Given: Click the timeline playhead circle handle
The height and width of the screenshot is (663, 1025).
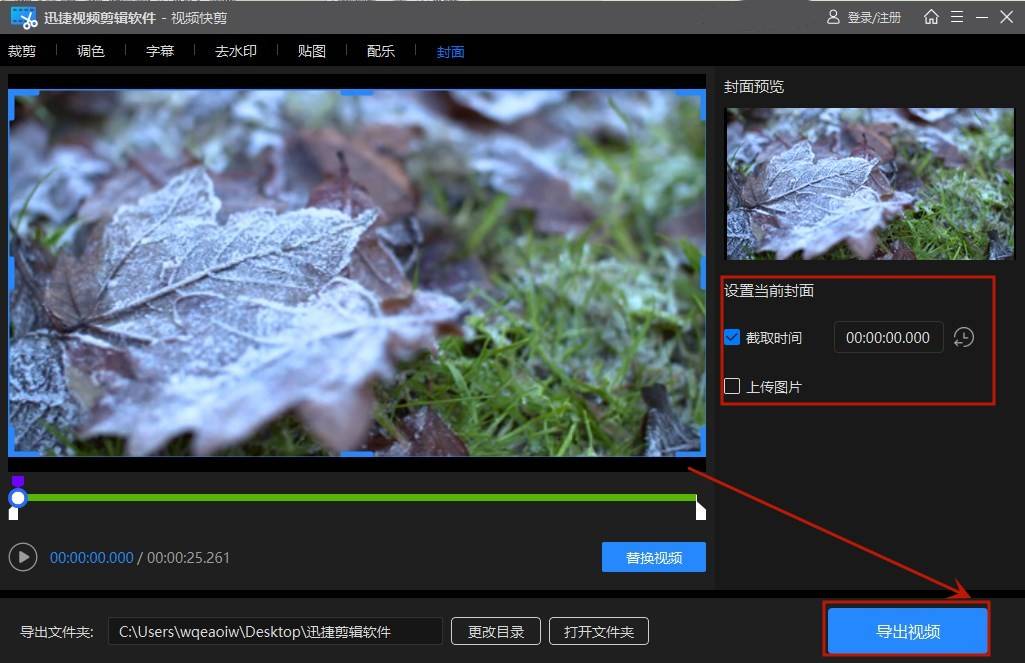Looking at the screenshot, I should tap(18, 498).
